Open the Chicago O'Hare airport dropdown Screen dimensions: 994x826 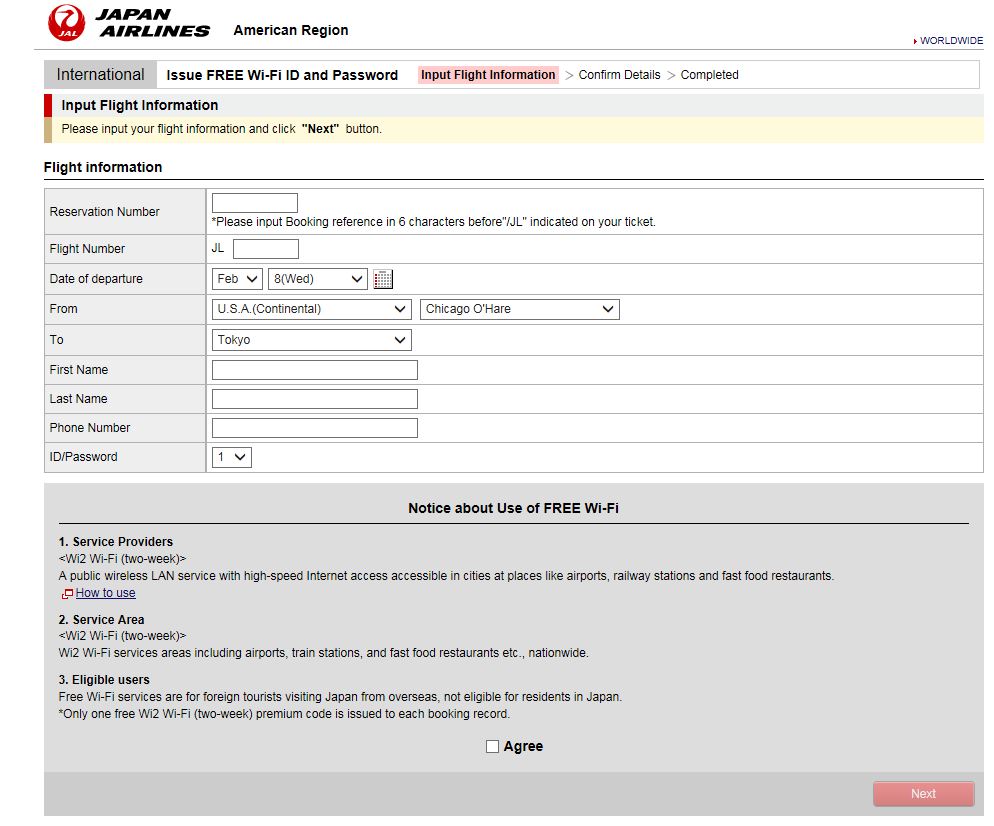(x=519, y=309)
